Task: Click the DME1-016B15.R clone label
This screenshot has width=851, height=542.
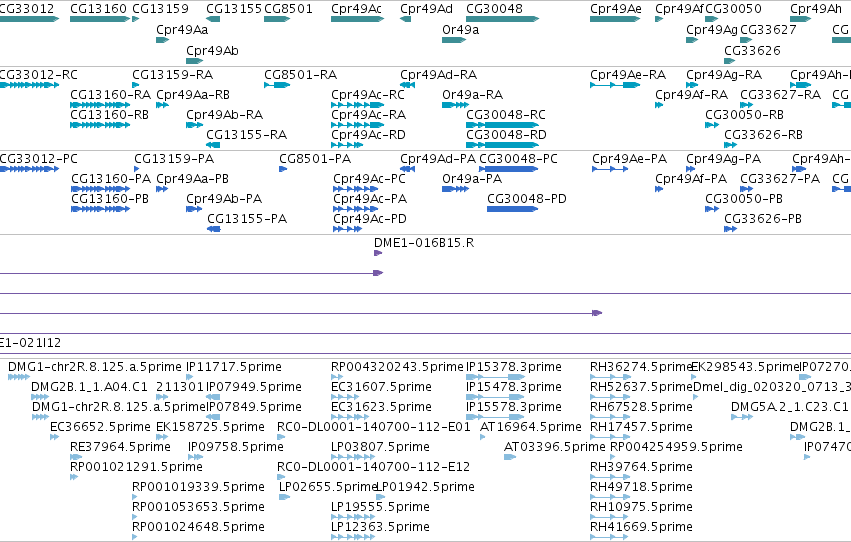Action: tap(424, 243)
